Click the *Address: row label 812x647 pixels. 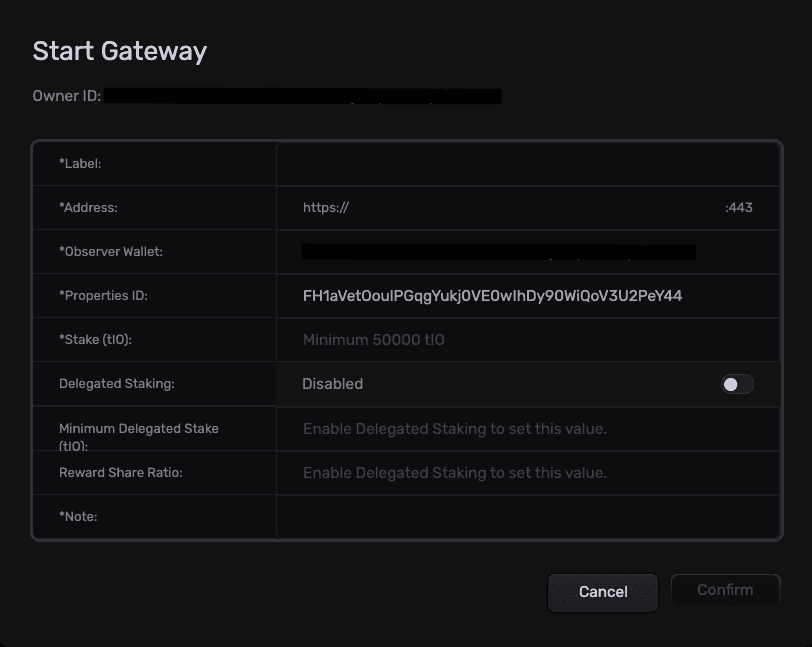88,208
